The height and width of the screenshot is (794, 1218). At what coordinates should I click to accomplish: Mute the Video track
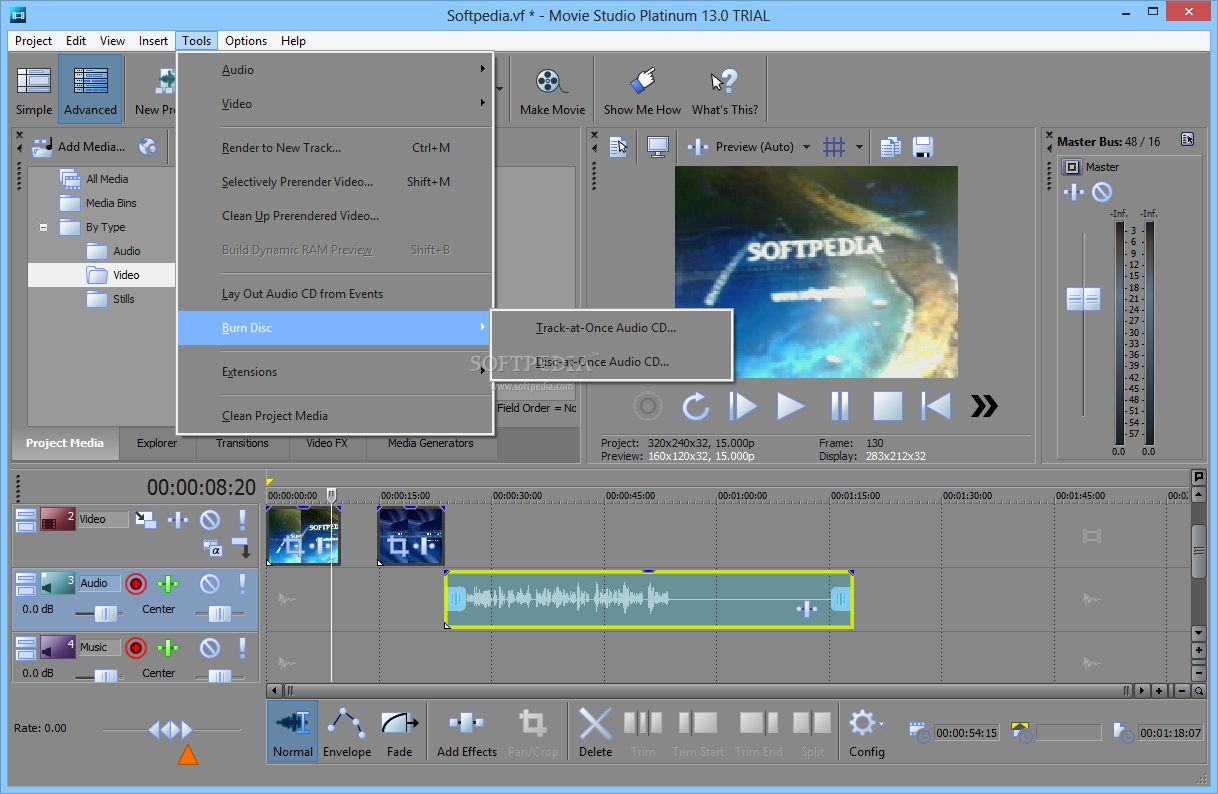(209, 520)
